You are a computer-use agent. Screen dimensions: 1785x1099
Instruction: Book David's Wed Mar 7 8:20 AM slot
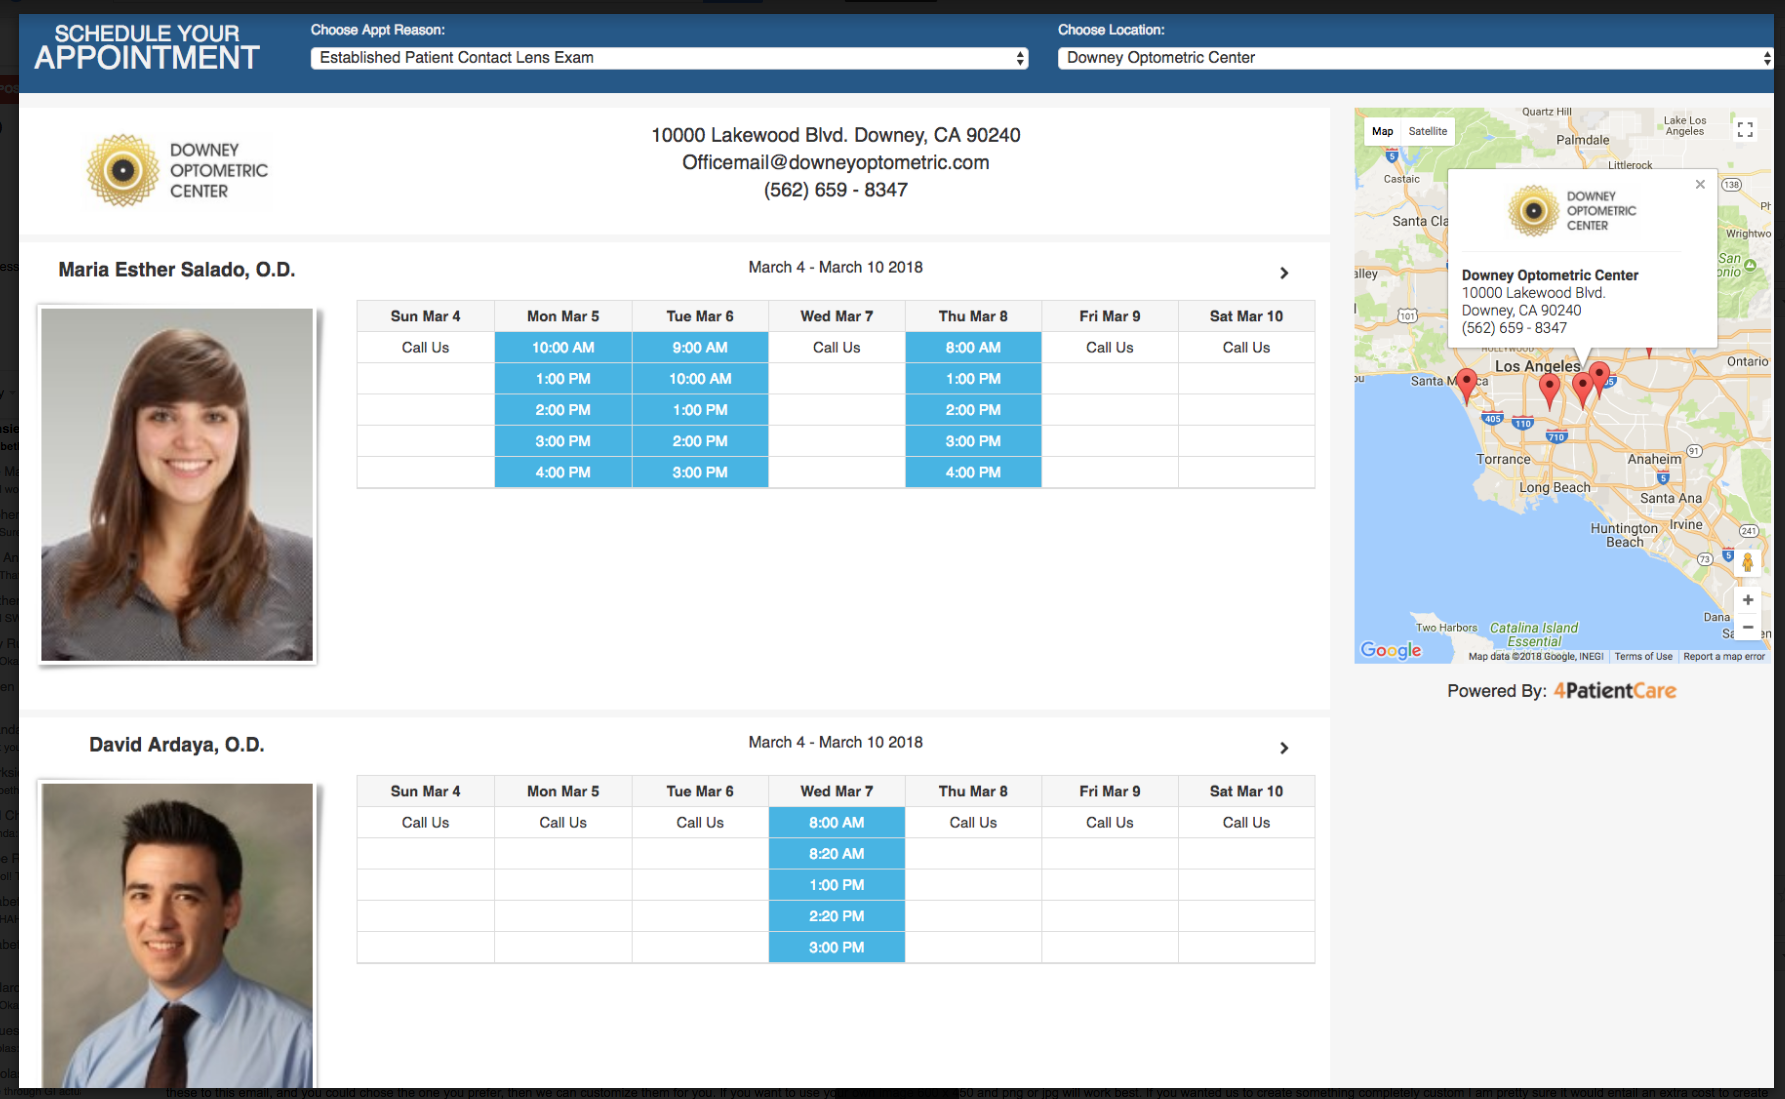click(x=837, y=853)
